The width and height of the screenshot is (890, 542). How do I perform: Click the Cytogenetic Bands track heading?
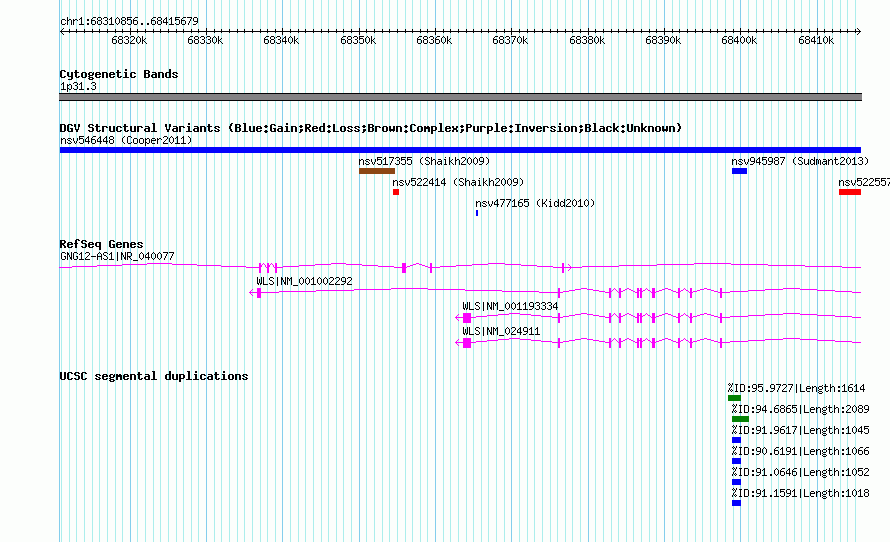click(x=119, y=74)
